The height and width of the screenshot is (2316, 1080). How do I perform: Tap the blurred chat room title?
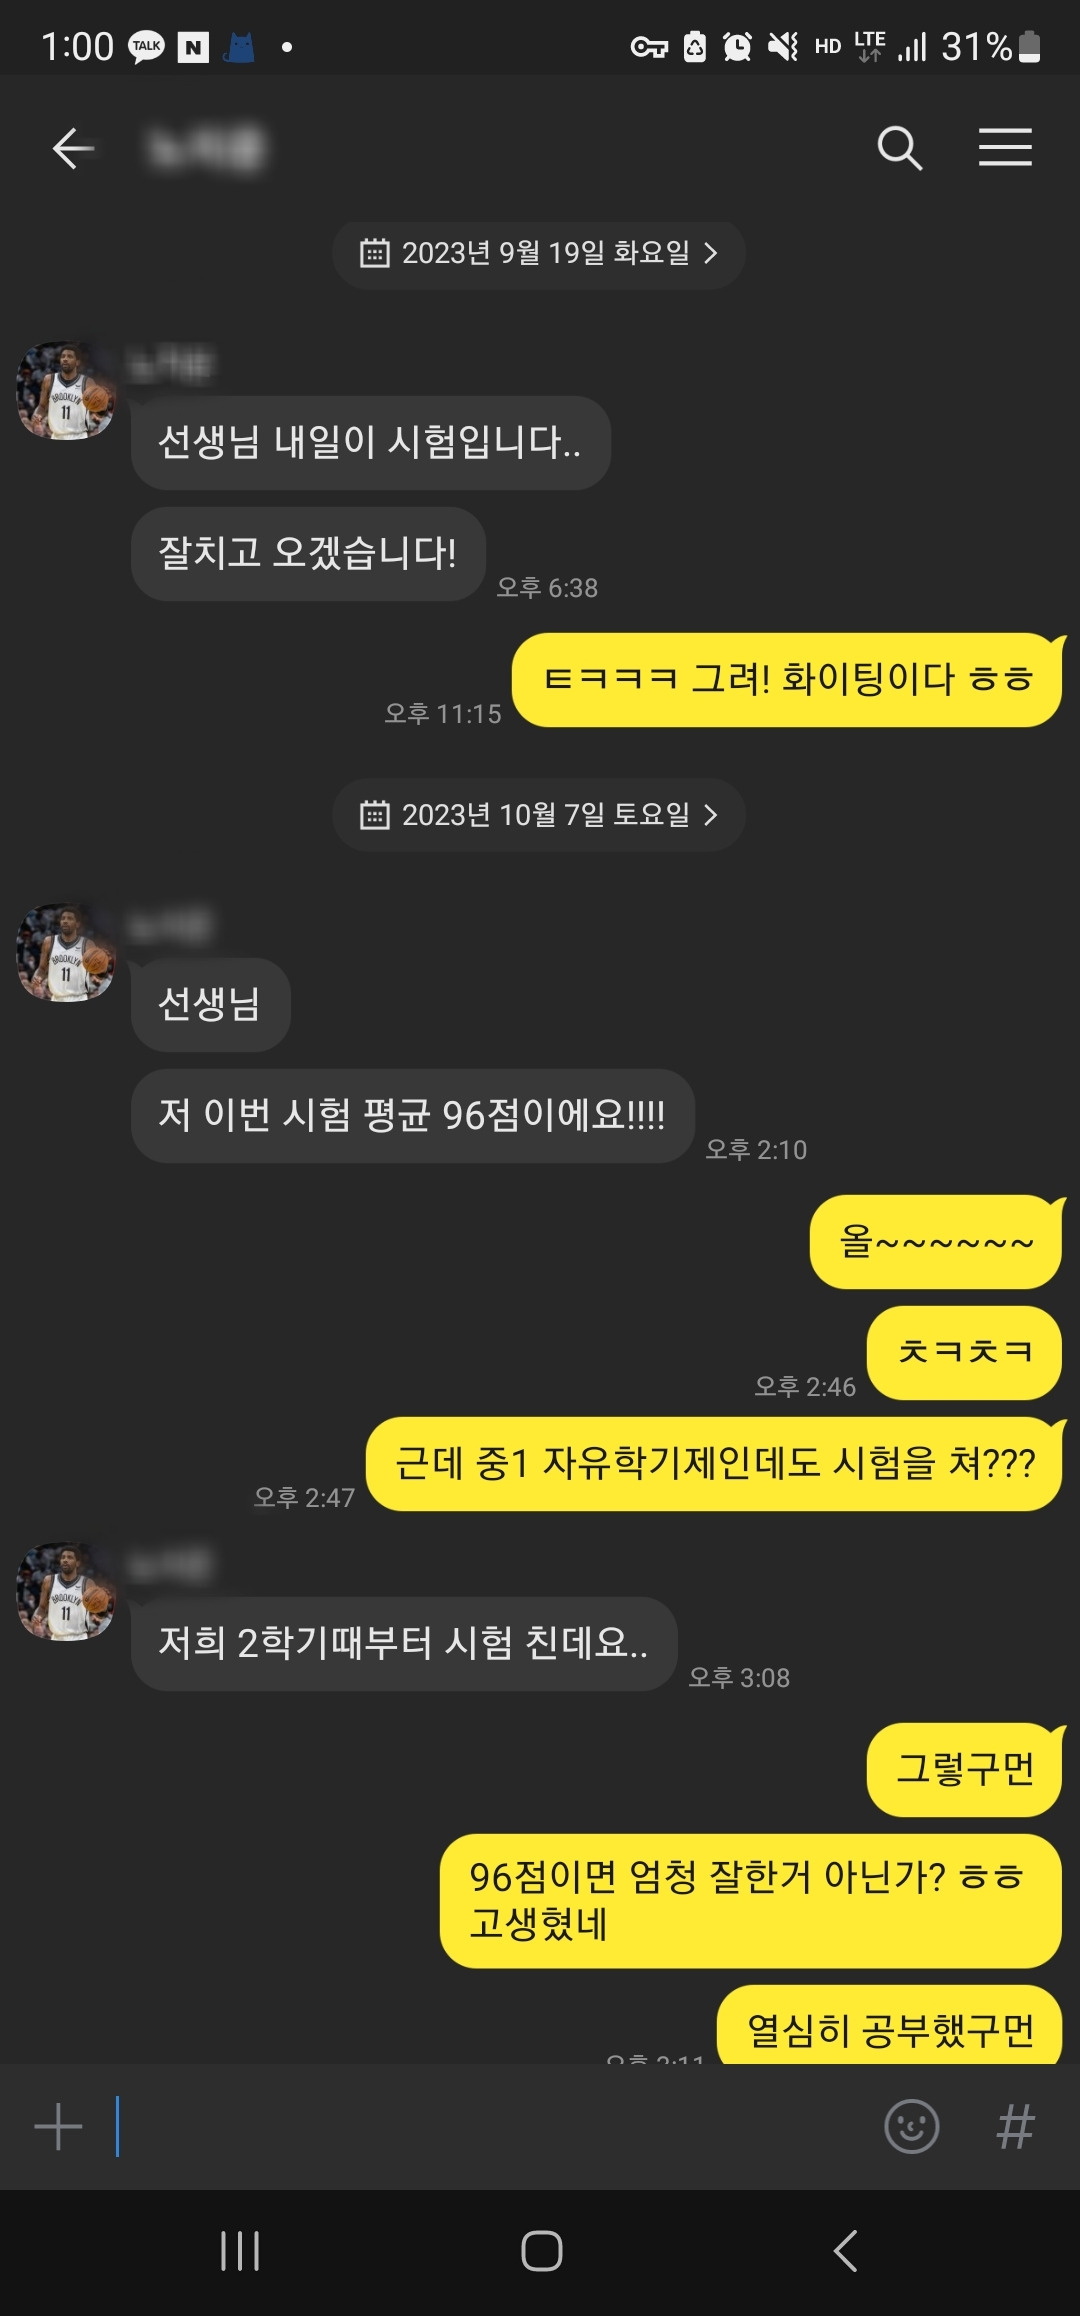[x=207, y=149]
